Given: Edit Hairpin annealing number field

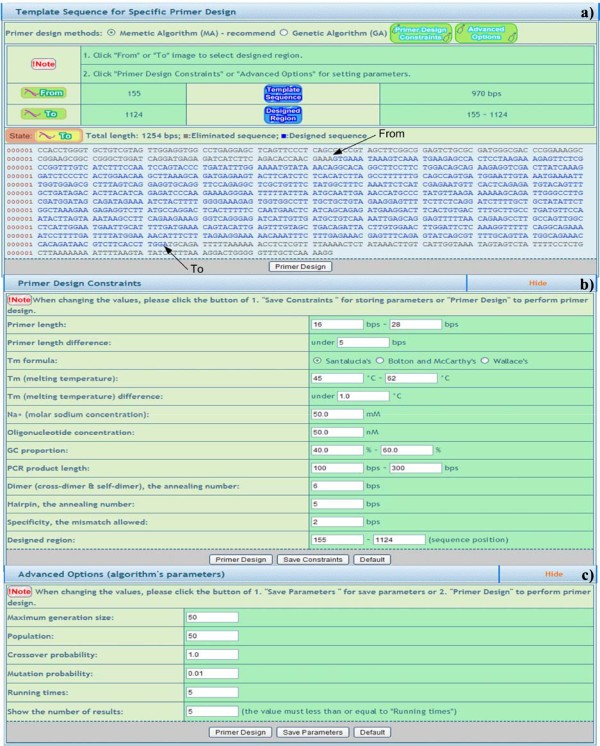Looking at the screenshot, I should (337, 504).
